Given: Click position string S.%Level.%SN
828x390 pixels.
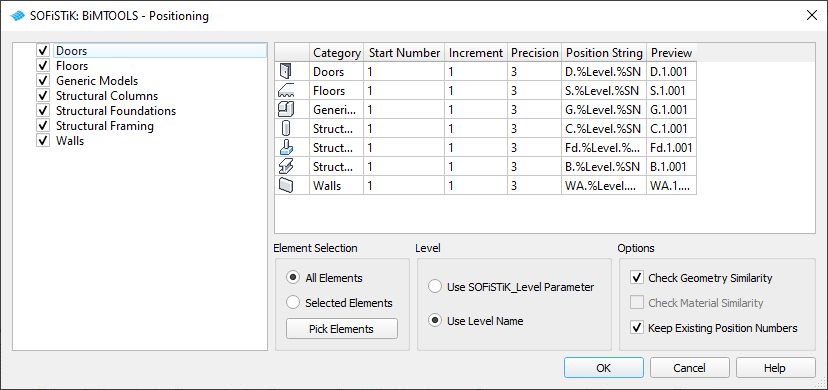Looking at the screenshot, I should pos(604,91).
